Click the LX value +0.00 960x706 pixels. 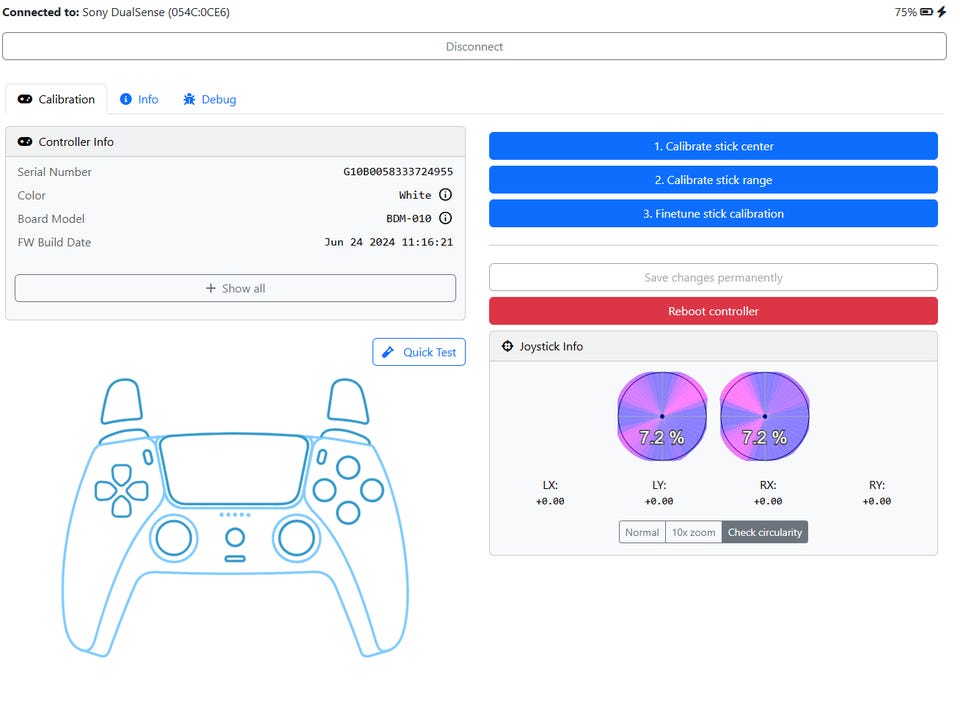(550, 501)
